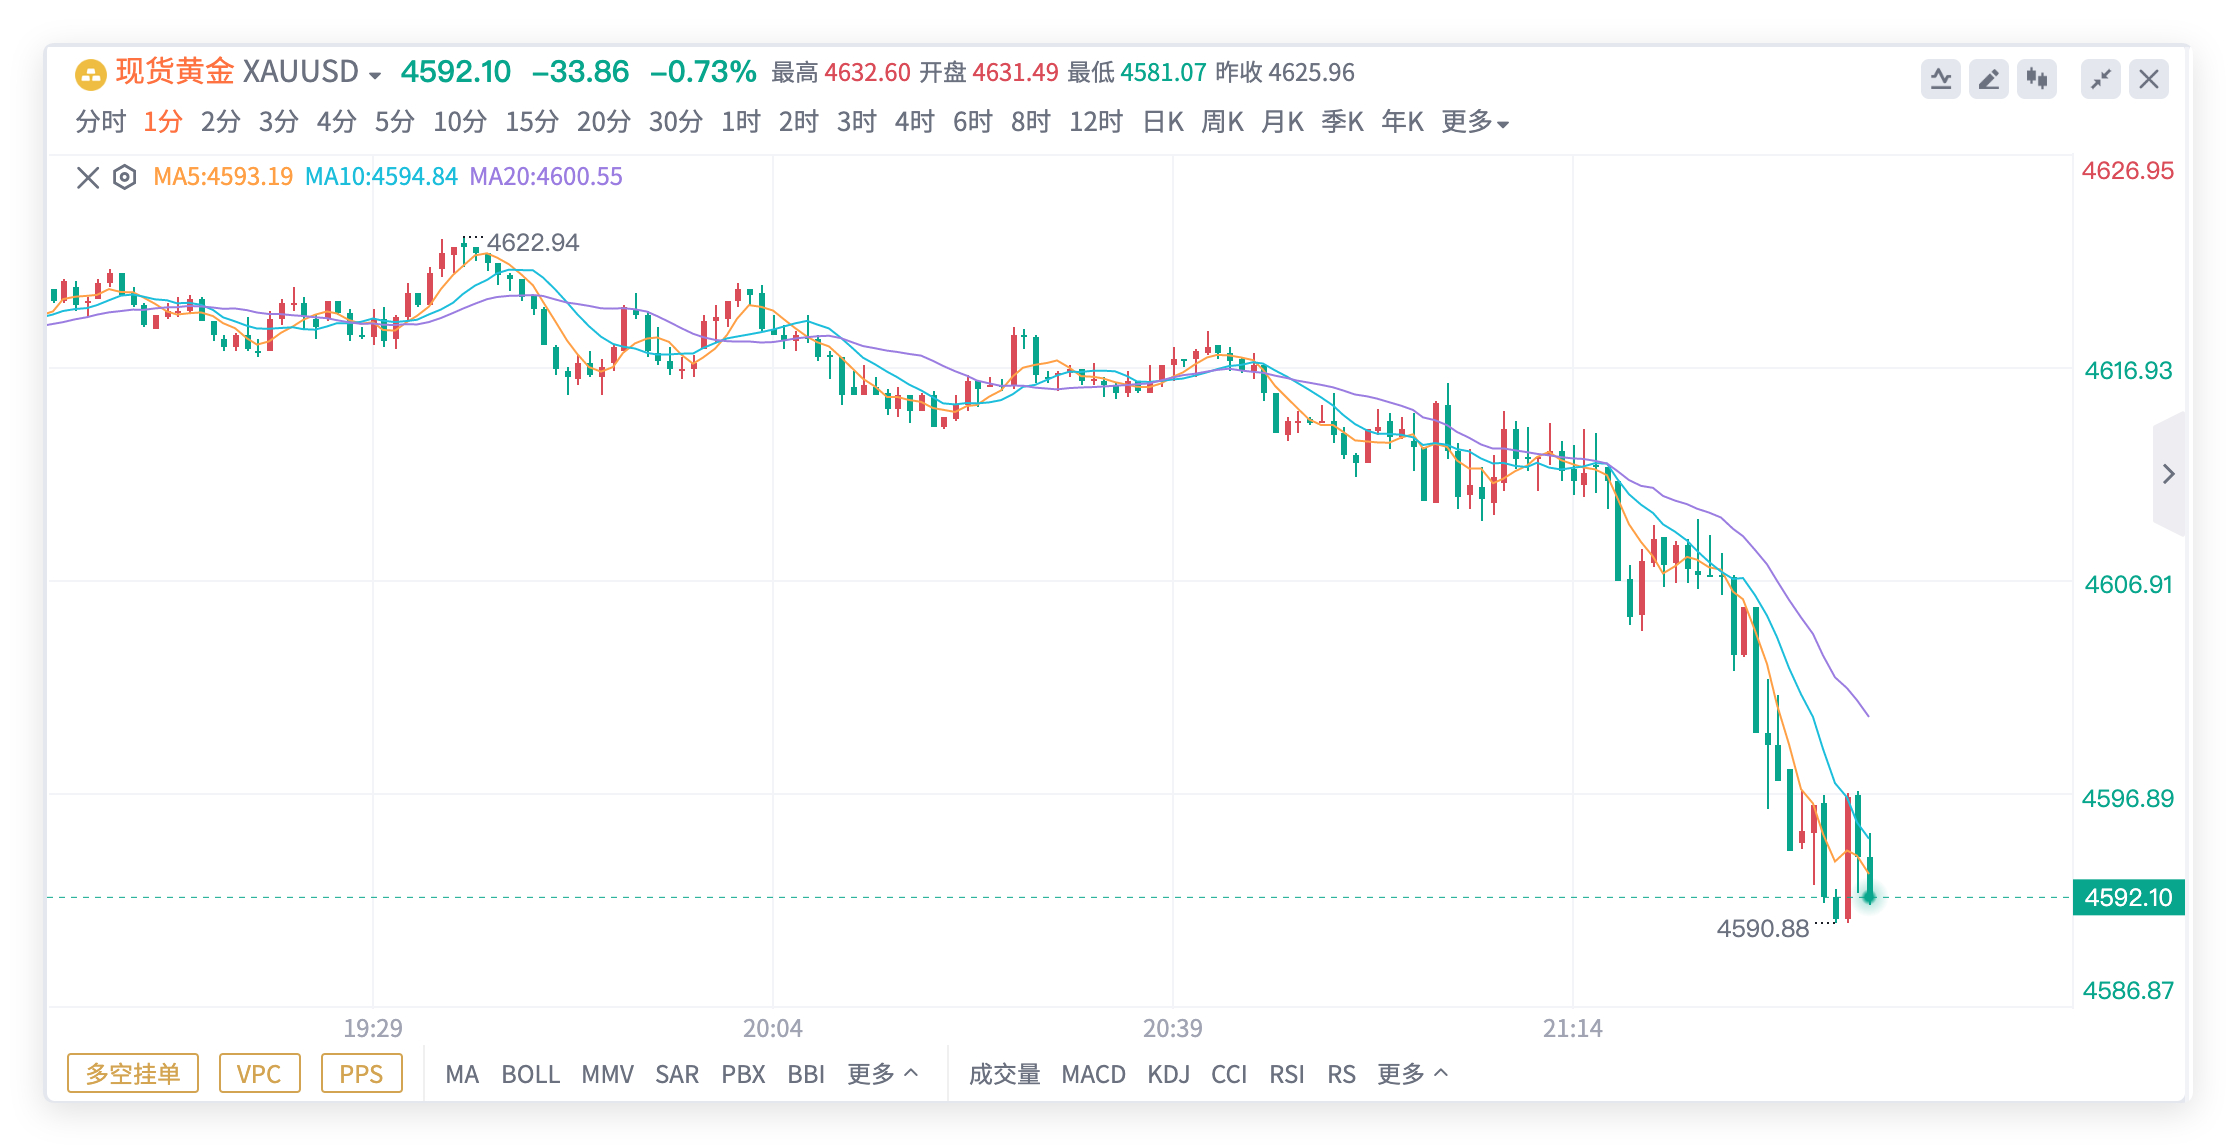Click the gold coin symbol icon
Screen dimensions: 2236x1146
(x=91, y=74)
